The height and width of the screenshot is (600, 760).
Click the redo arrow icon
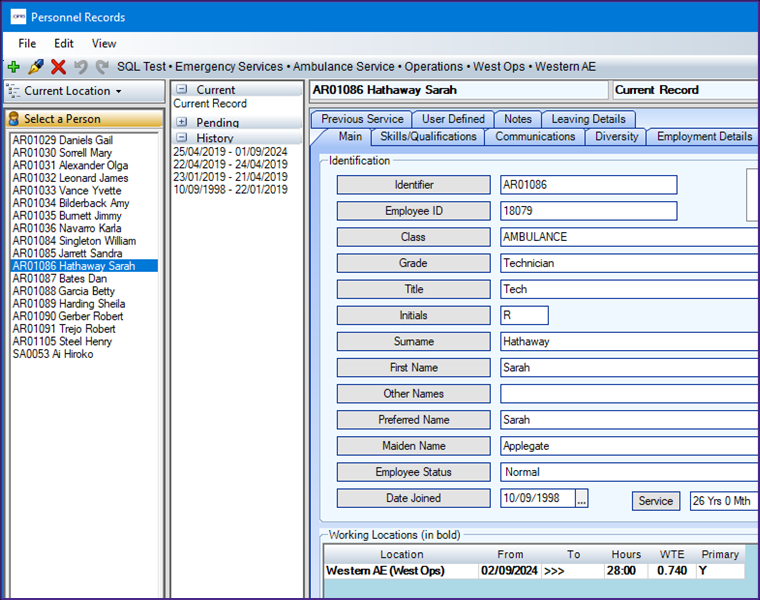(x=101, y=67)
